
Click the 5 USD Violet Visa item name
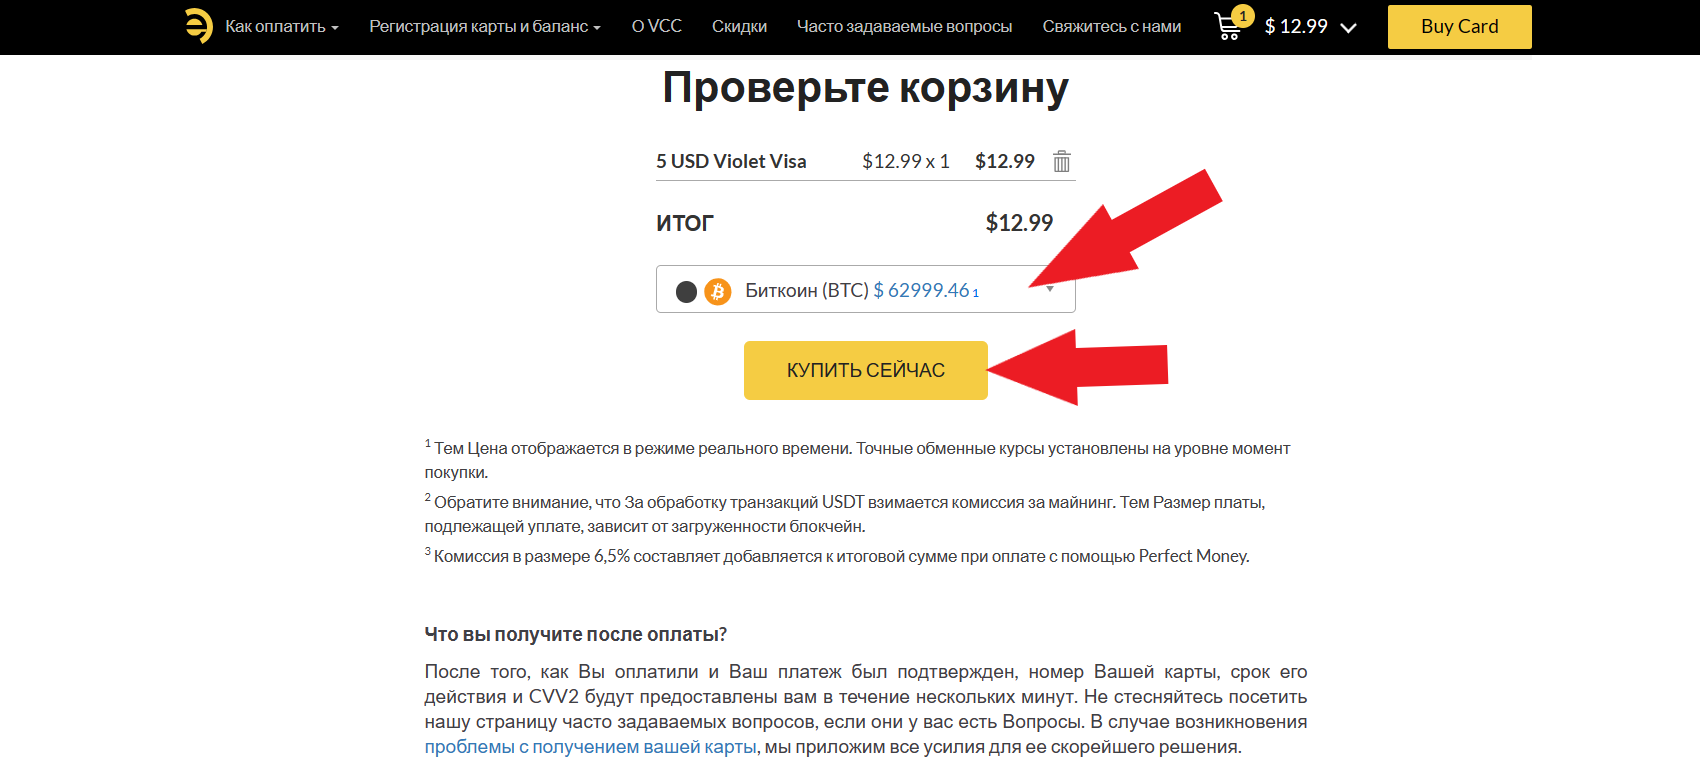click(x=731, y=161)
